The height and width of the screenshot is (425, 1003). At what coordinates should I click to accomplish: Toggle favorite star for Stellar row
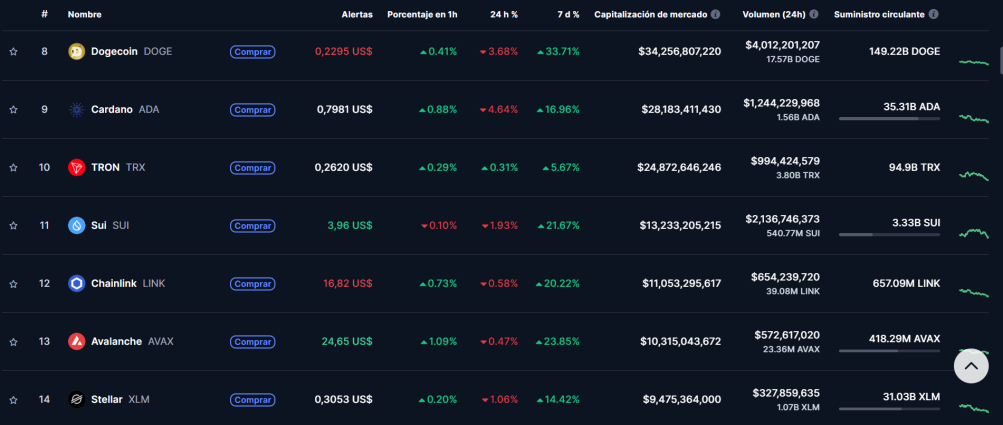13,399
